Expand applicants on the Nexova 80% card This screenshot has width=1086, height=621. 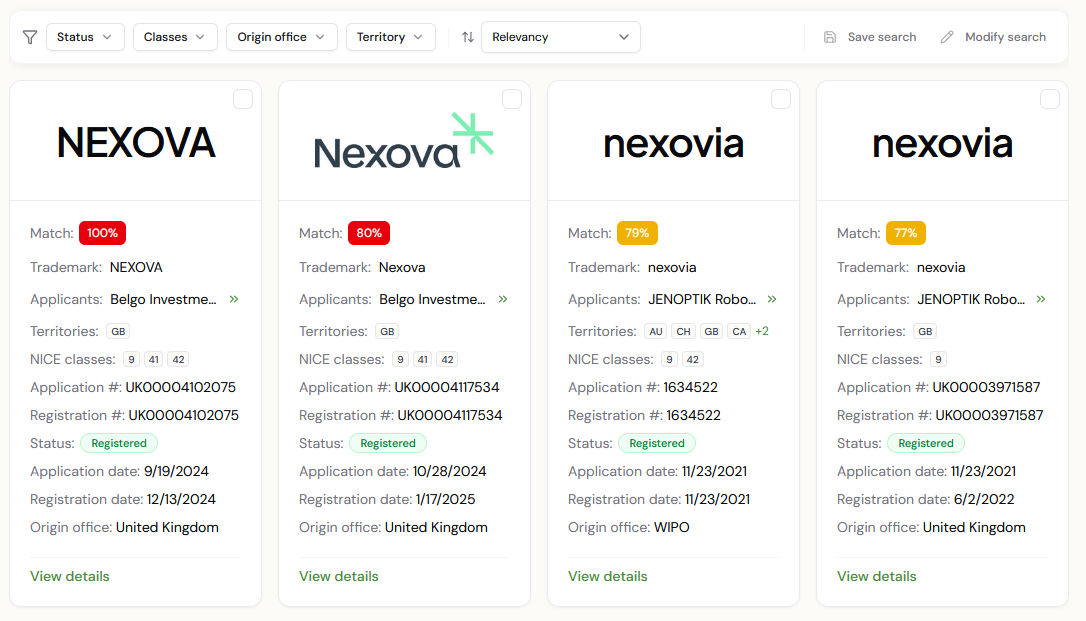click(x=503, y=299)
